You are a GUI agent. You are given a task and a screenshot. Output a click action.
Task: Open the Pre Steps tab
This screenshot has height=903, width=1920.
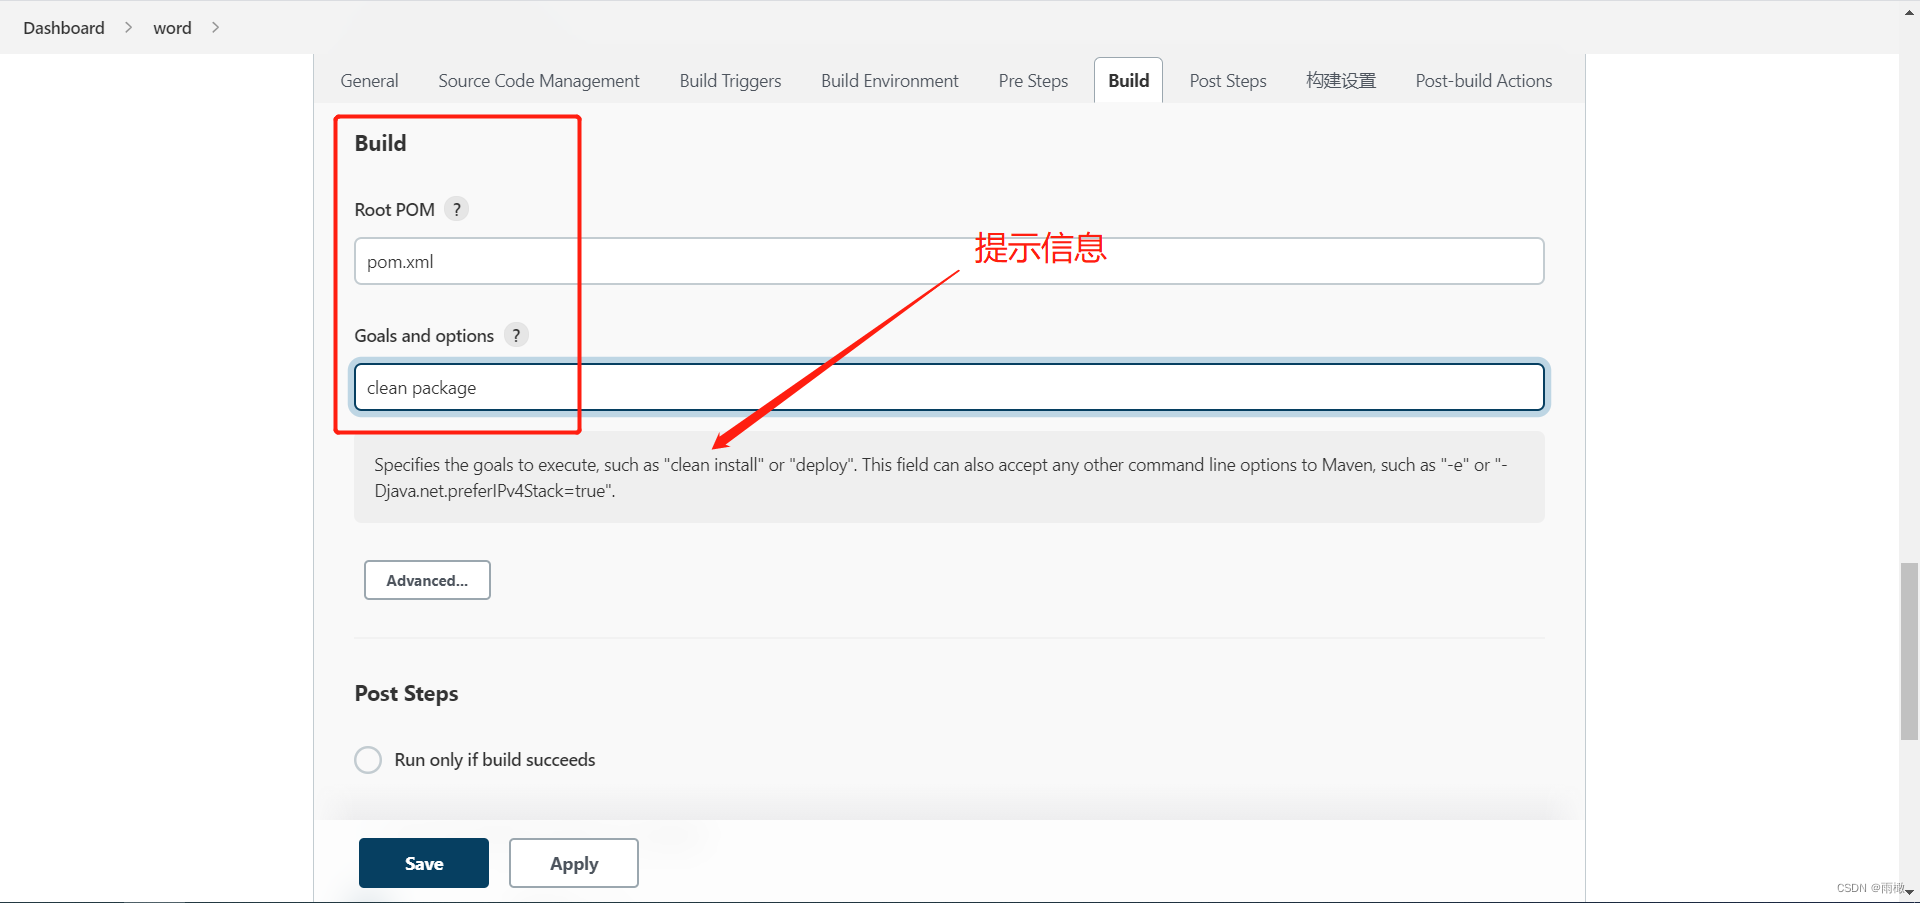click(1033, 81)
